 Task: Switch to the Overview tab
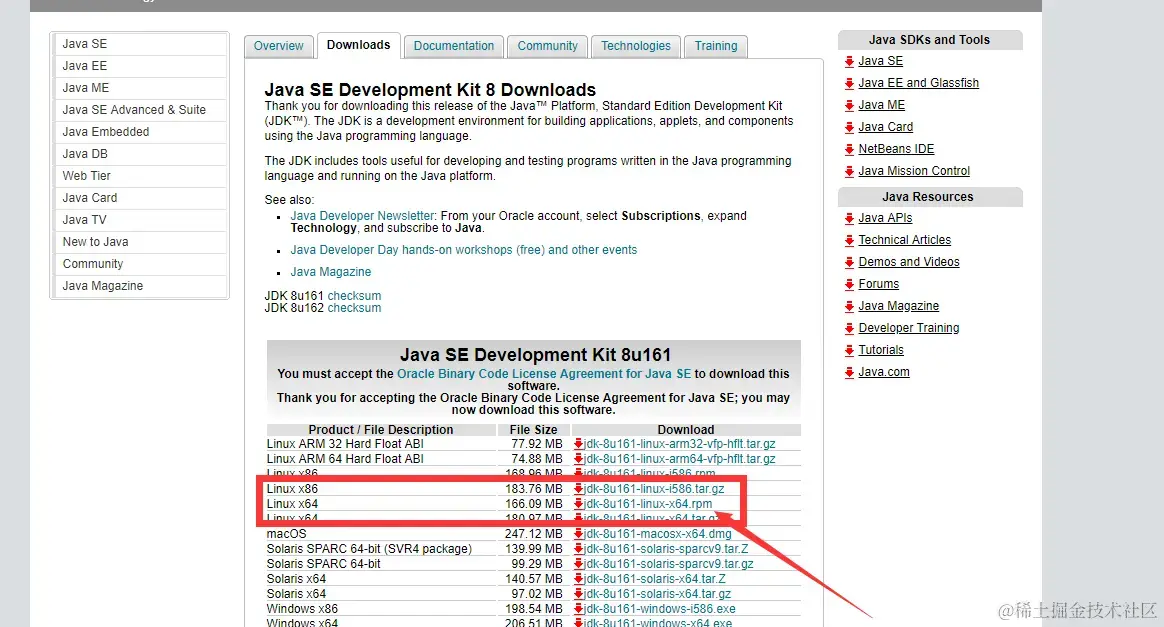pyautogui.click(x=278, y=46)
